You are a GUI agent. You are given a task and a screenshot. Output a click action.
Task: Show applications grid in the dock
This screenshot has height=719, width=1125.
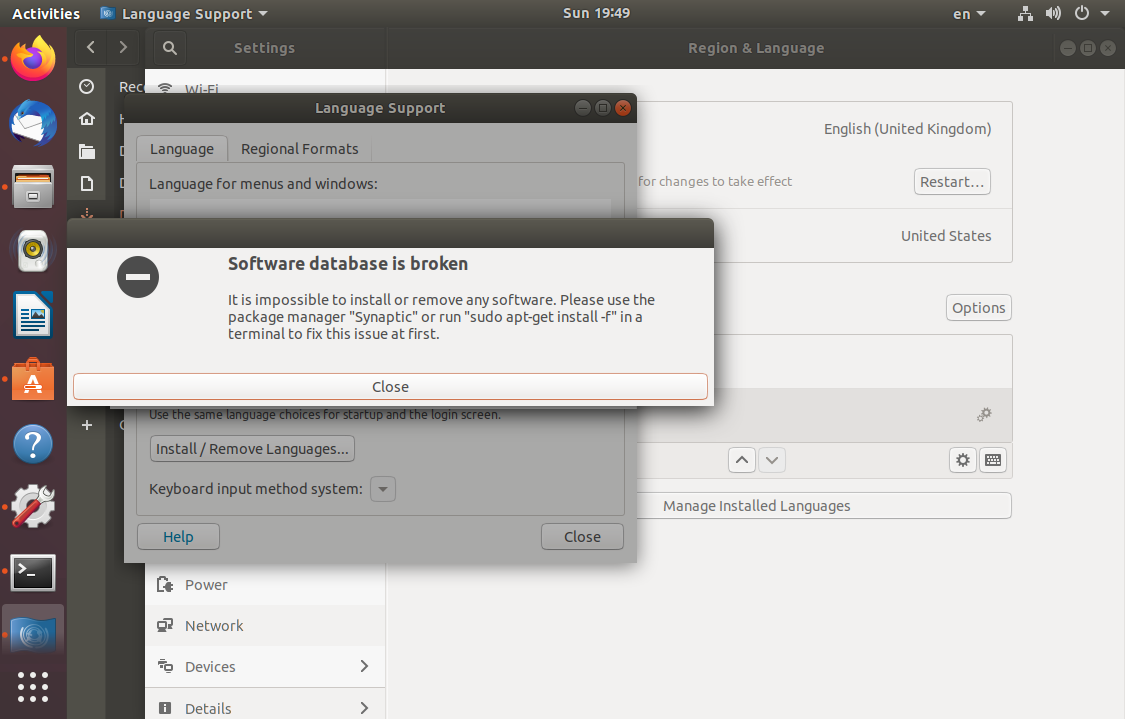33,687
